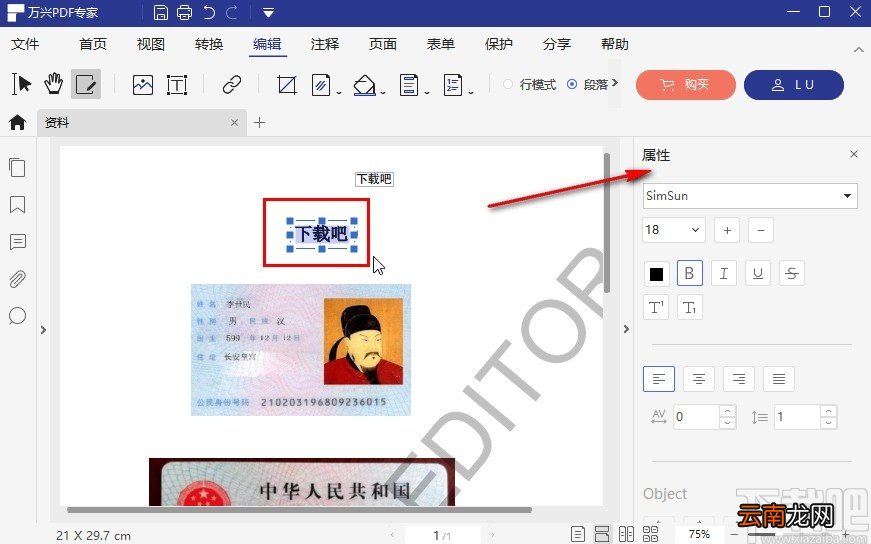Viewport: 871px width, 544px height.
Task: Toggle the Edit text and objects tool
Action: point(86,84)
